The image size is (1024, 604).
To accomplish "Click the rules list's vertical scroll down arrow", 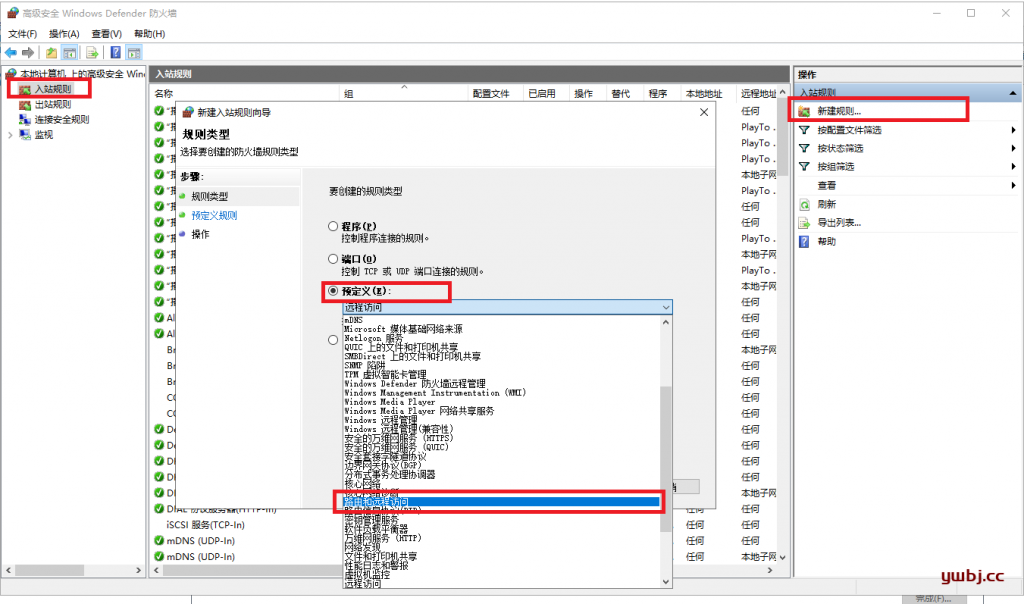I will coord(782,557).
